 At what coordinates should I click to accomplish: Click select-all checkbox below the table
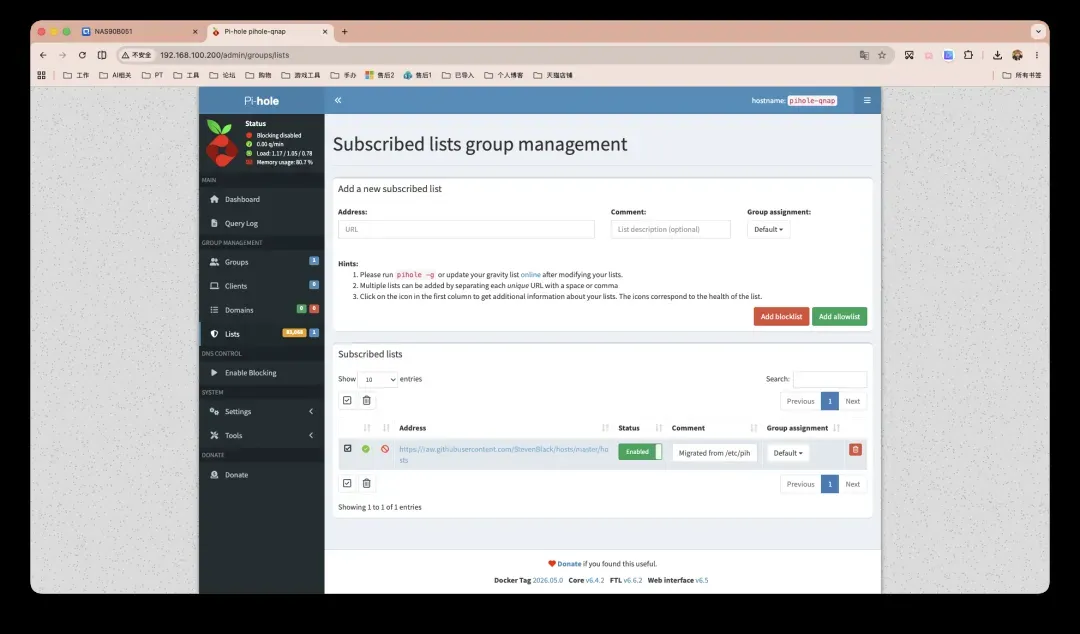[347, 483]
